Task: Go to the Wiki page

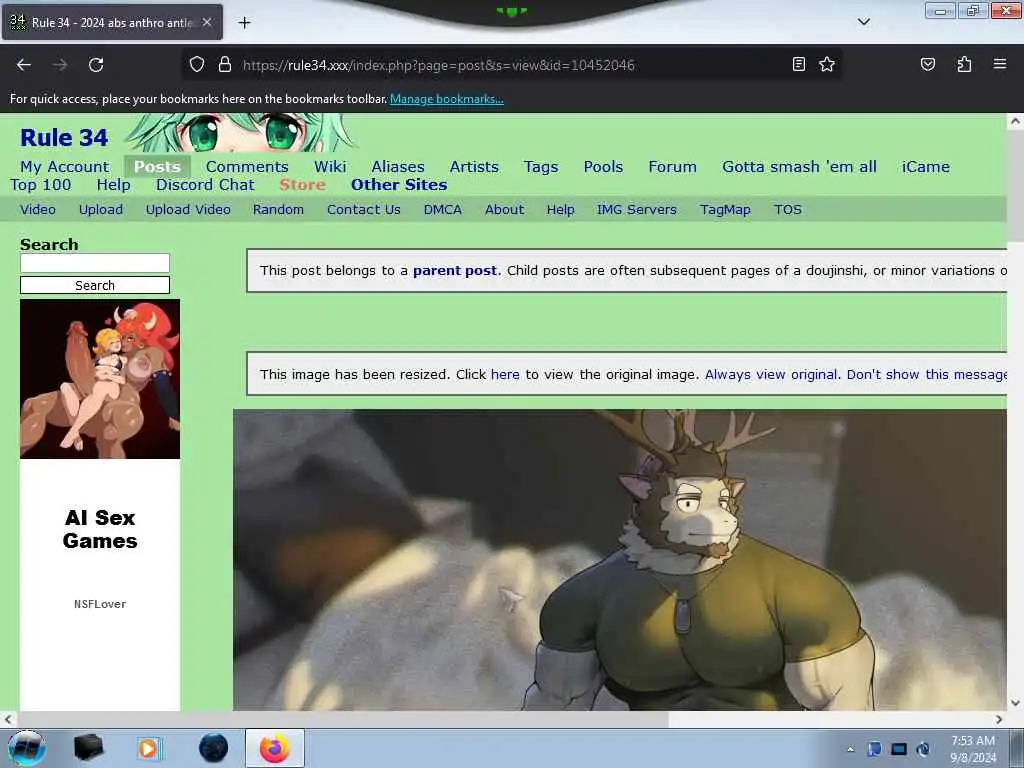Action: (x=330, y=167)
